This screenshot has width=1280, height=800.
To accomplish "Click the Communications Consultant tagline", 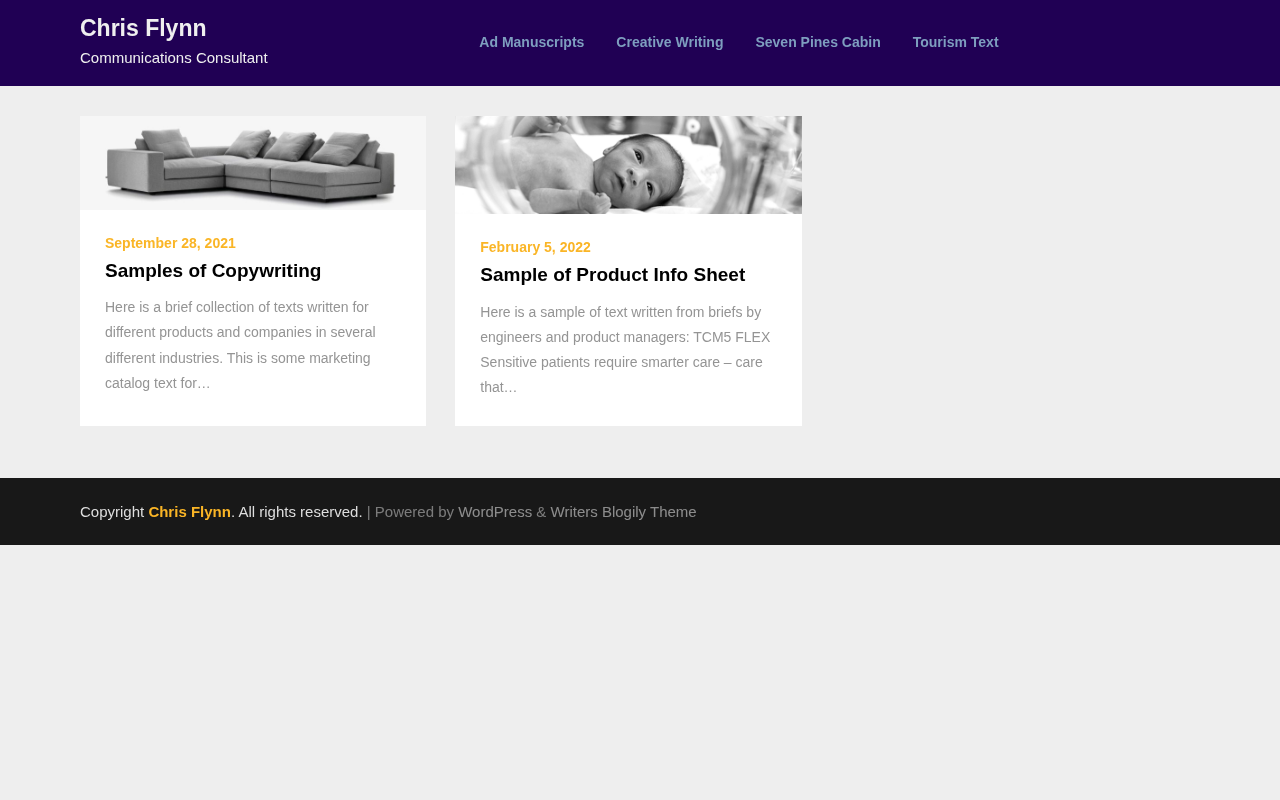I will [x=174, y=58].
